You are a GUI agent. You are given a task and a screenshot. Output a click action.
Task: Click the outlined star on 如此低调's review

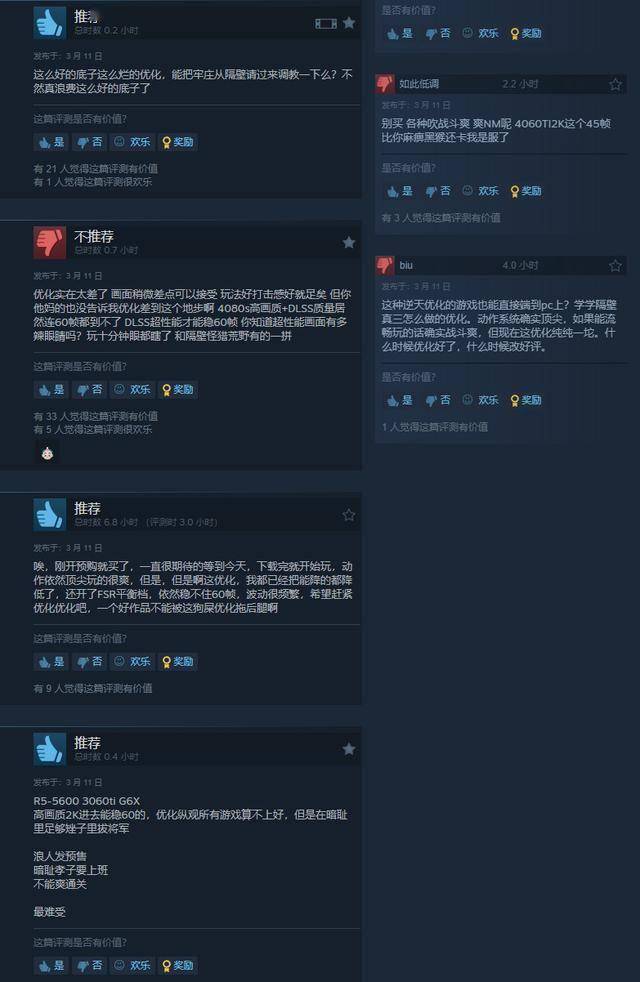pos(616,84)
